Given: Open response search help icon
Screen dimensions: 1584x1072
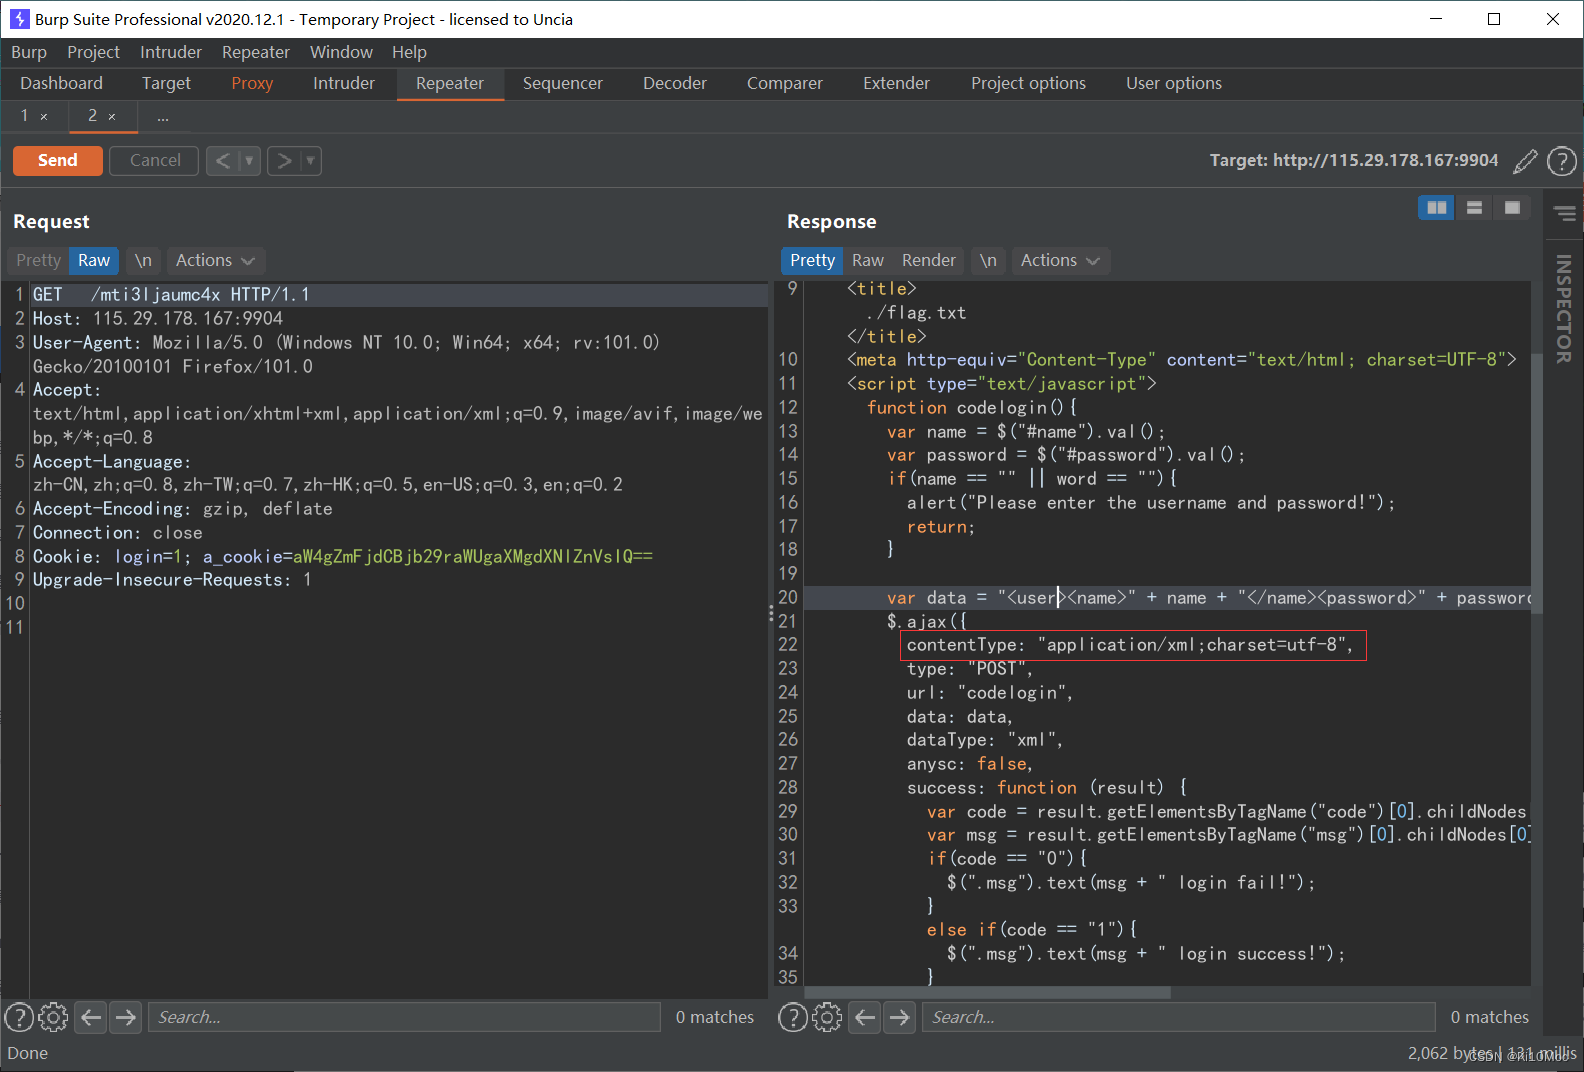Looking at the screenshot, I should [x=793, y=1017].
